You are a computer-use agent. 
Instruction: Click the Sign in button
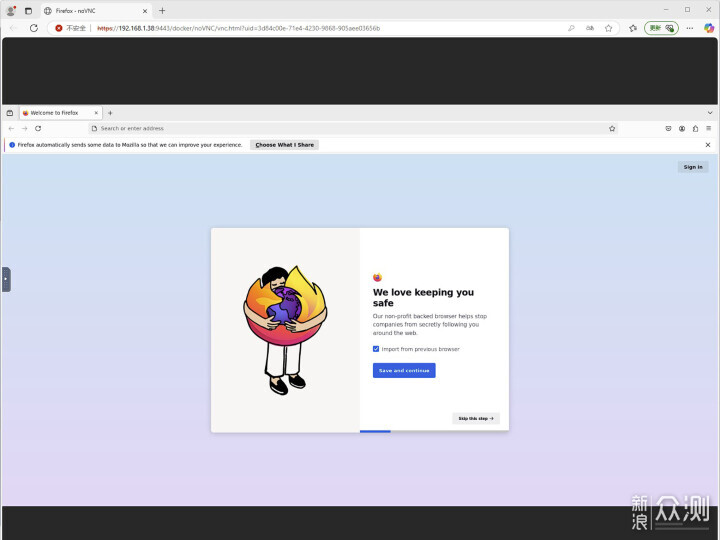point(693,167)
